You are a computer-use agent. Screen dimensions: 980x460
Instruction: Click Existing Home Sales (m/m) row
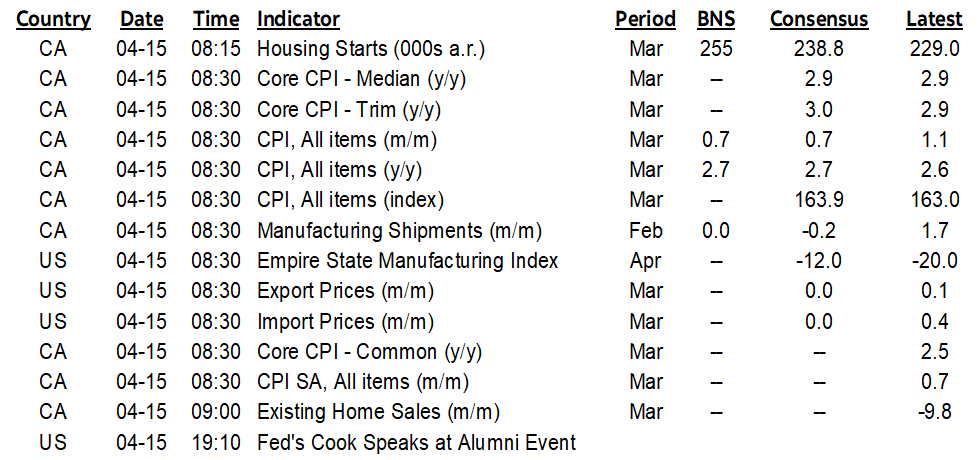pos(378,411)
